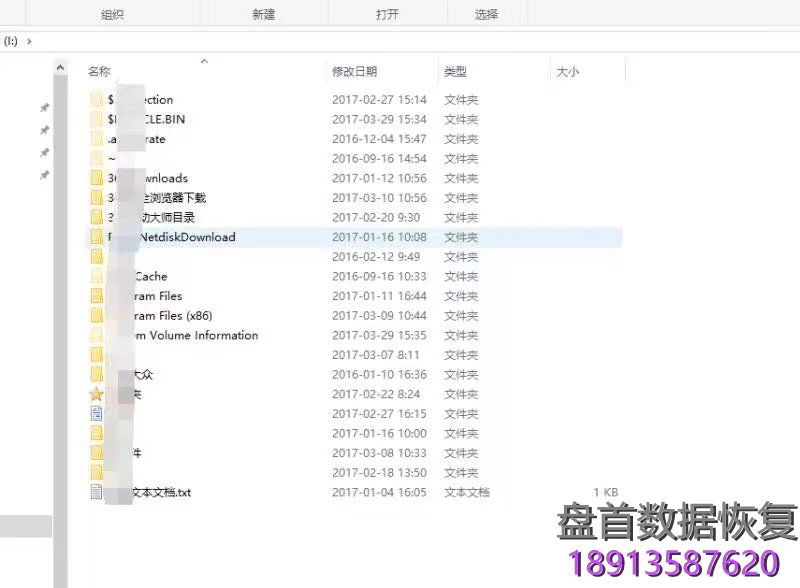Image resolution: width=800 pixels, height=588 pixels.
Task: Click the sort arrow above the 名称 column
Action: pyautogui.click(x=204, y=61)
